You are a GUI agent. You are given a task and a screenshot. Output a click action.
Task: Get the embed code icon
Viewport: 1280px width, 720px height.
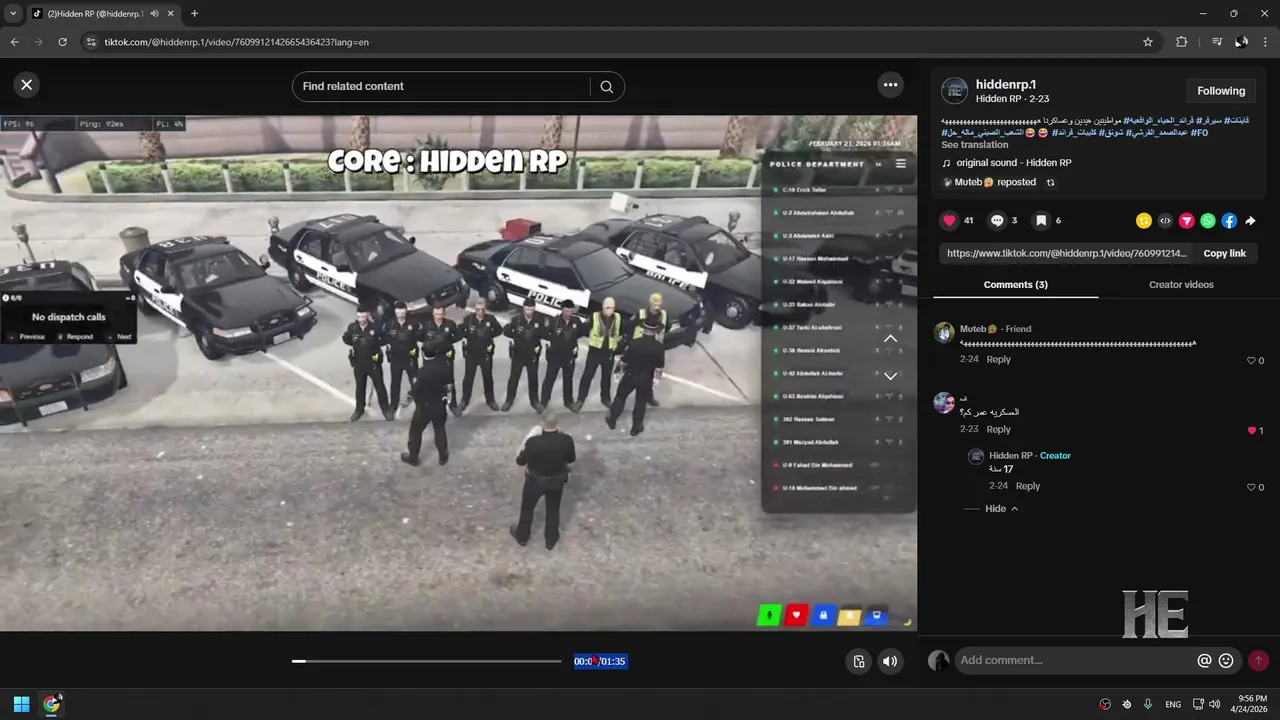click(1165, 221)
